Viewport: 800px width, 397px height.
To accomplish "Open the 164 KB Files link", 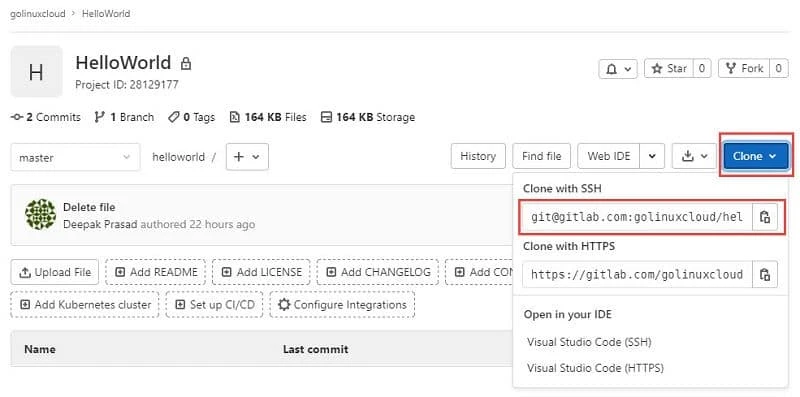I will click(x=268, y=117).
